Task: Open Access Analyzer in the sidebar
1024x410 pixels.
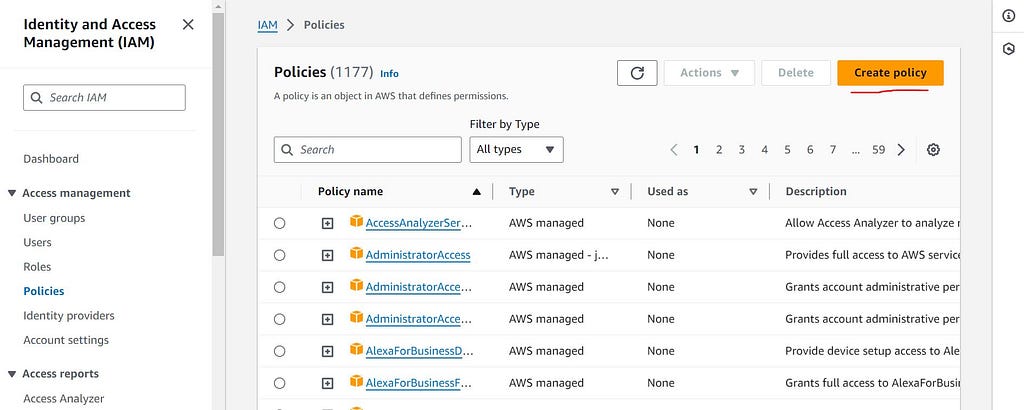Action: [63, 398]
